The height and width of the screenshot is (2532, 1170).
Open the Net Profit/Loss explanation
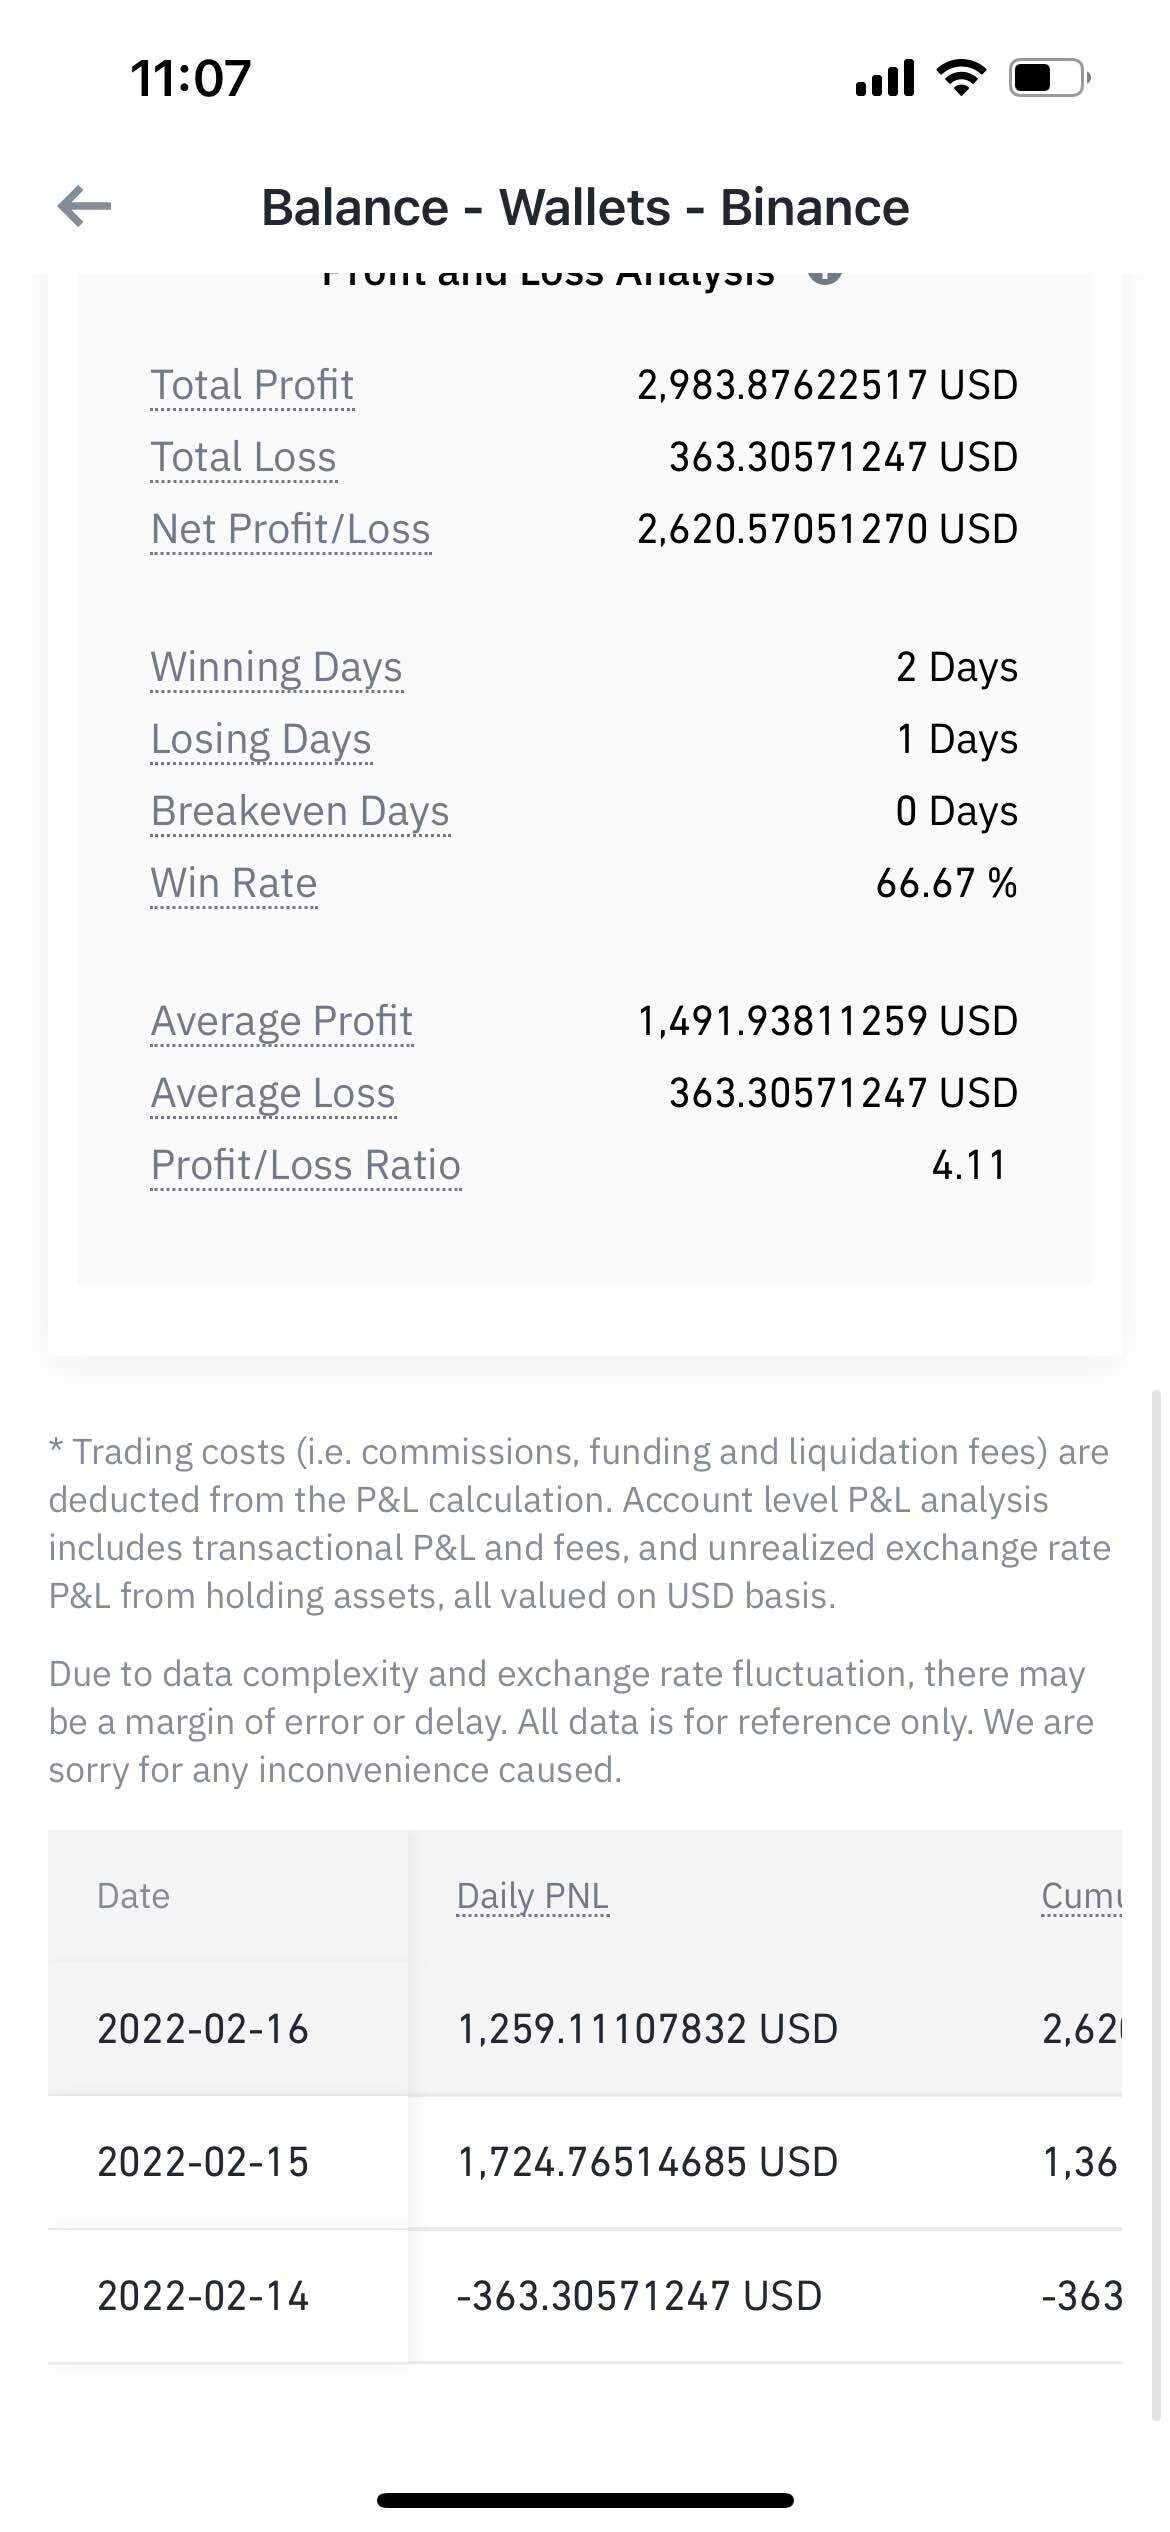tap(290, 529)
